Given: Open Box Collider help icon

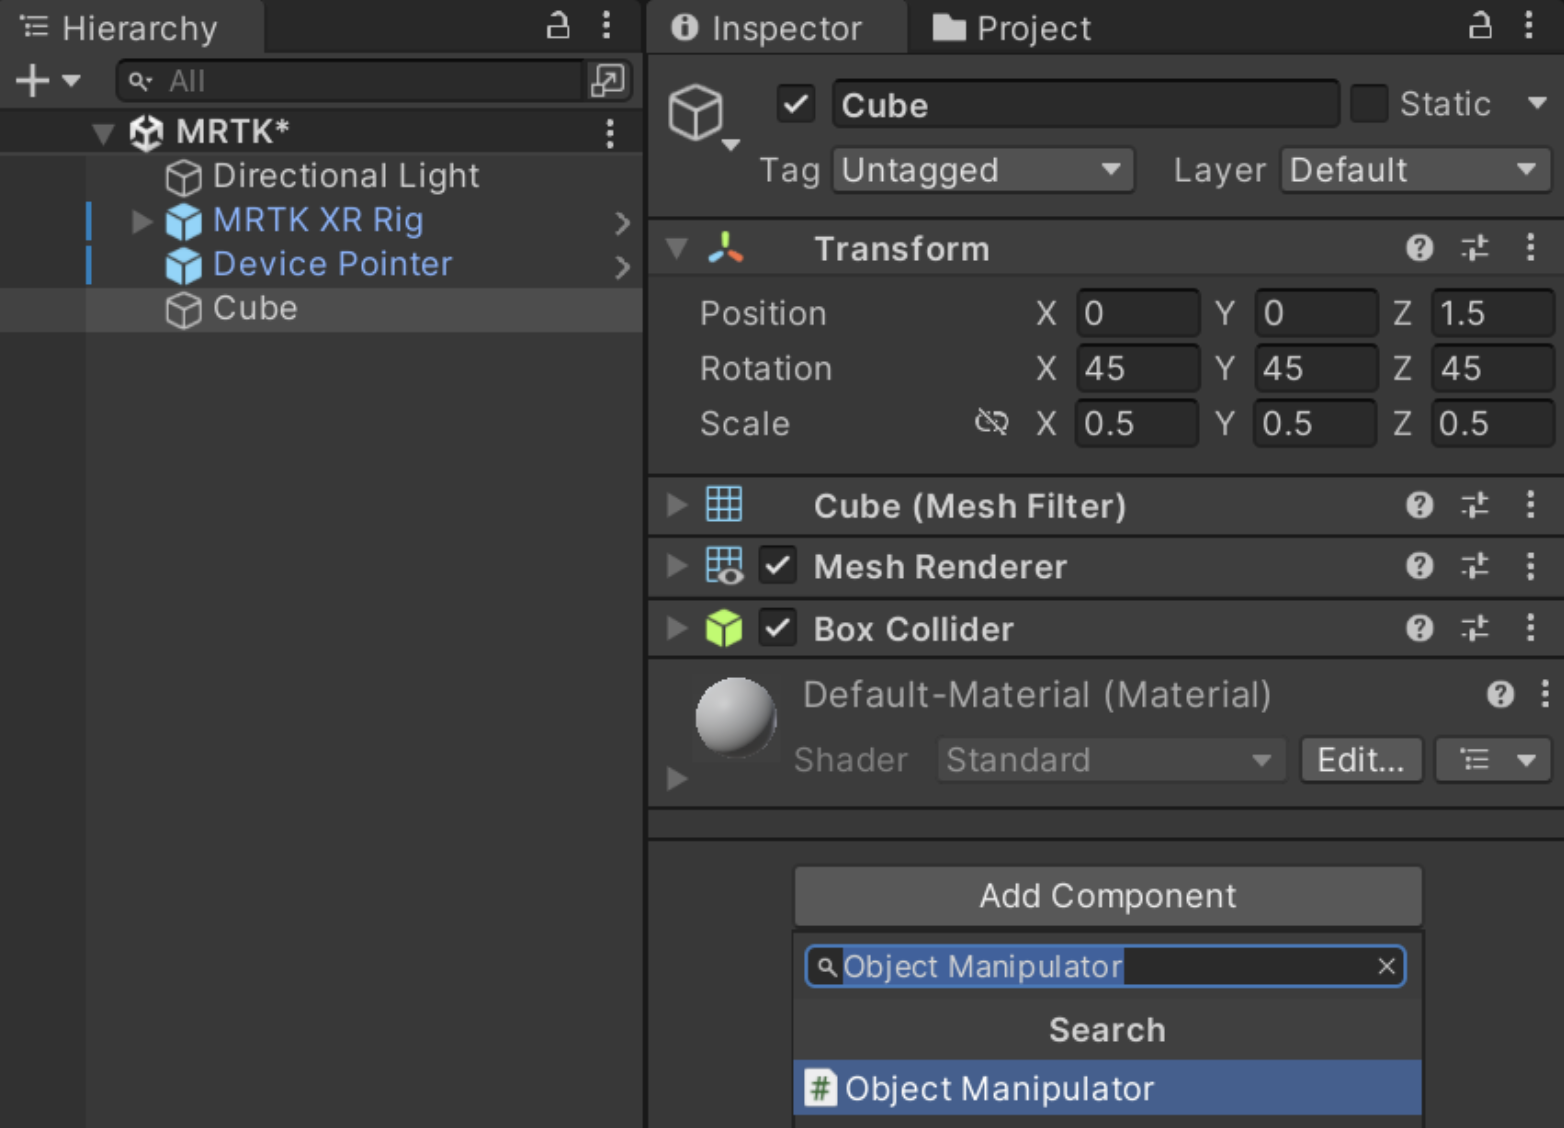Looking at the screenshot, I should coord(1419,628).
